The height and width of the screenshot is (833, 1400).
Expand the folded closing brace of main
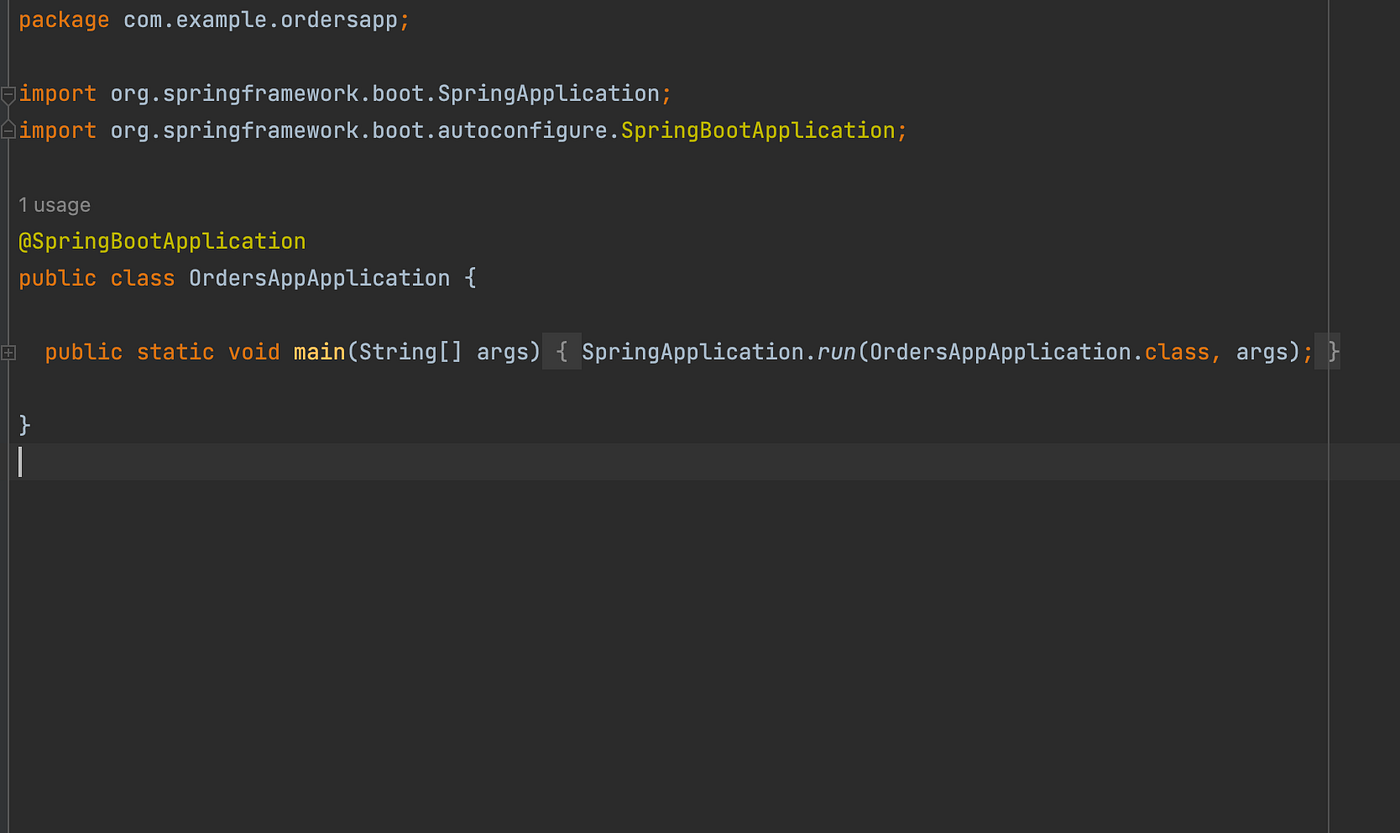pos(1331,351)
